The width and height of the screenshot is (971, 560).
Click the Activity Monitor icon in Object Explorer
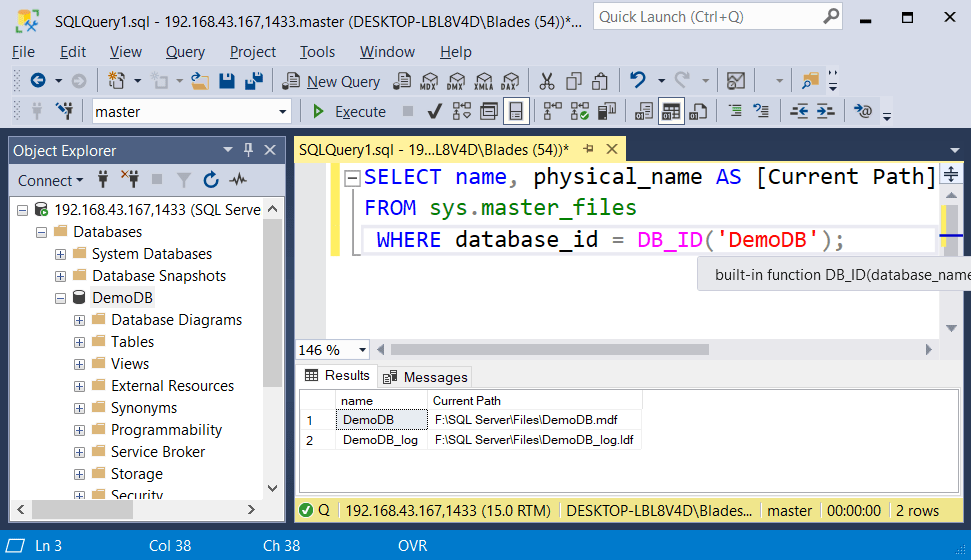(x=238, y=180)
